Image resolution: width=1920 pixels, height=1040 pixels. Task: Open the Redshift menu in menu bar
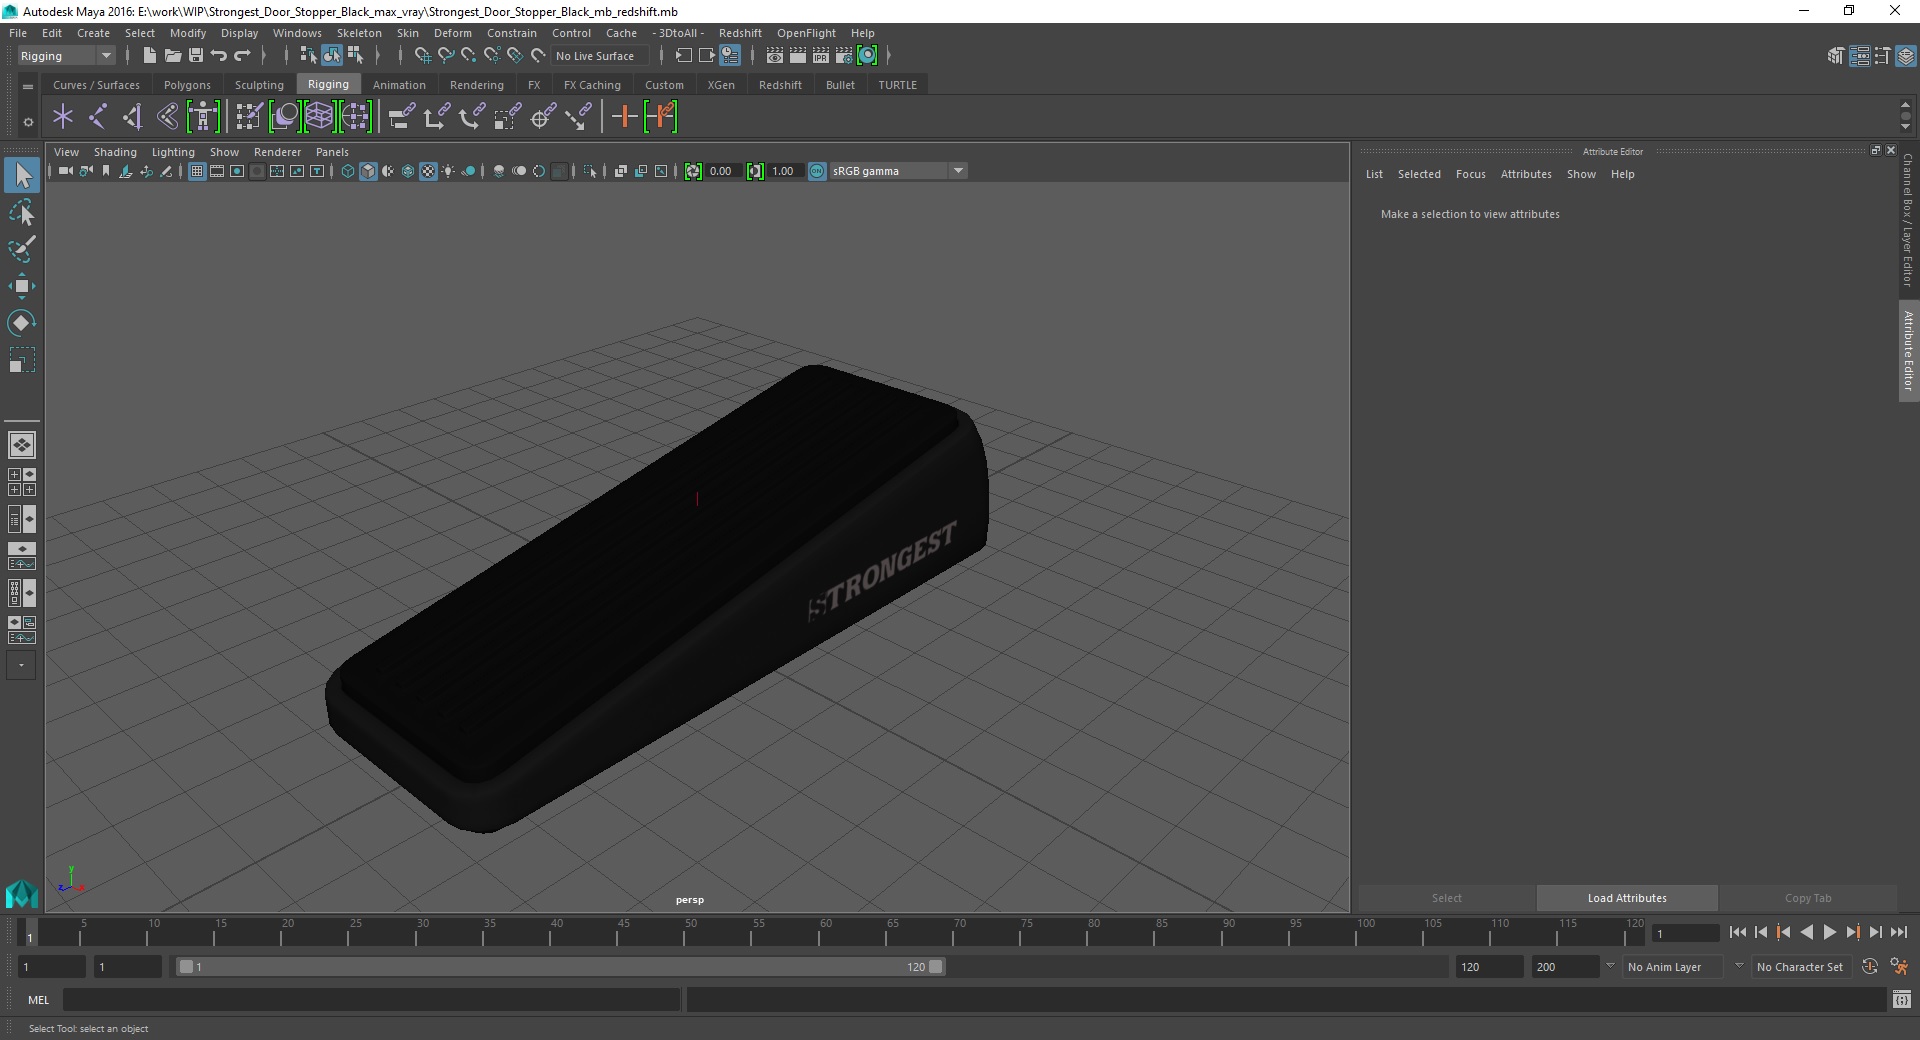point(740,33)
